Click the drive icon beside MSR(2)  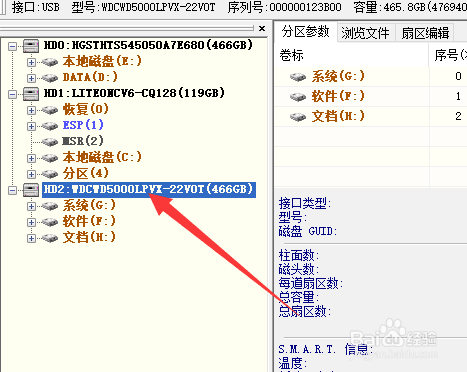[50, 142]
